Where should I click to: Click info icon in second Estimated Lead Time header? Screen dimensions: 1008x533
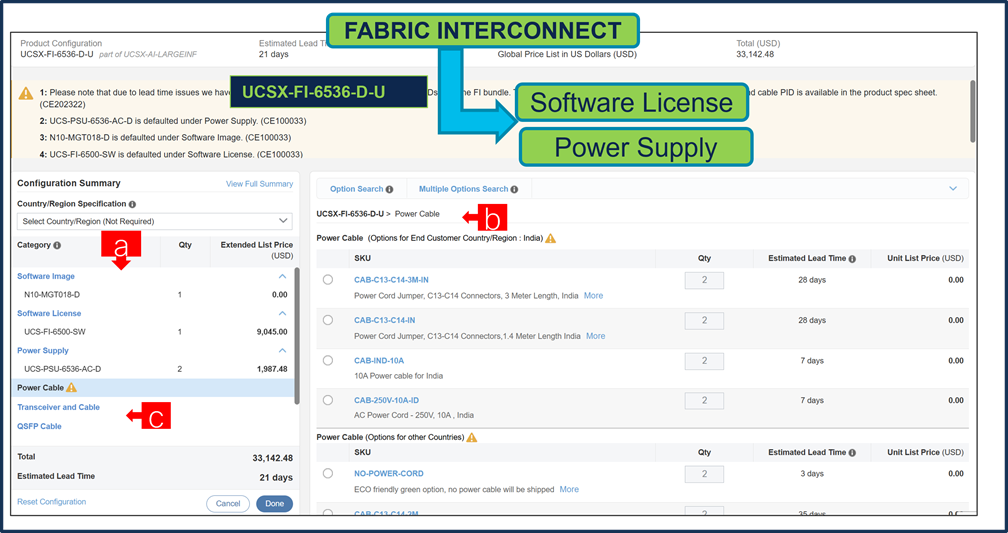pyautogui.click(x=852, y=453)
